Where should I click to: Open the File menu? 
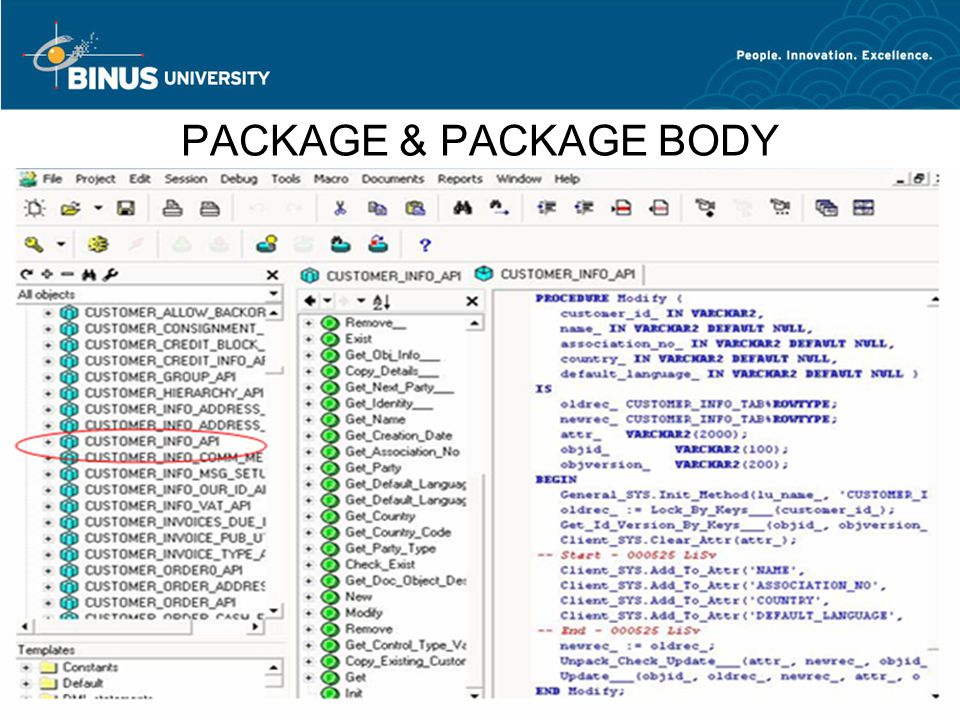[52, 179]
